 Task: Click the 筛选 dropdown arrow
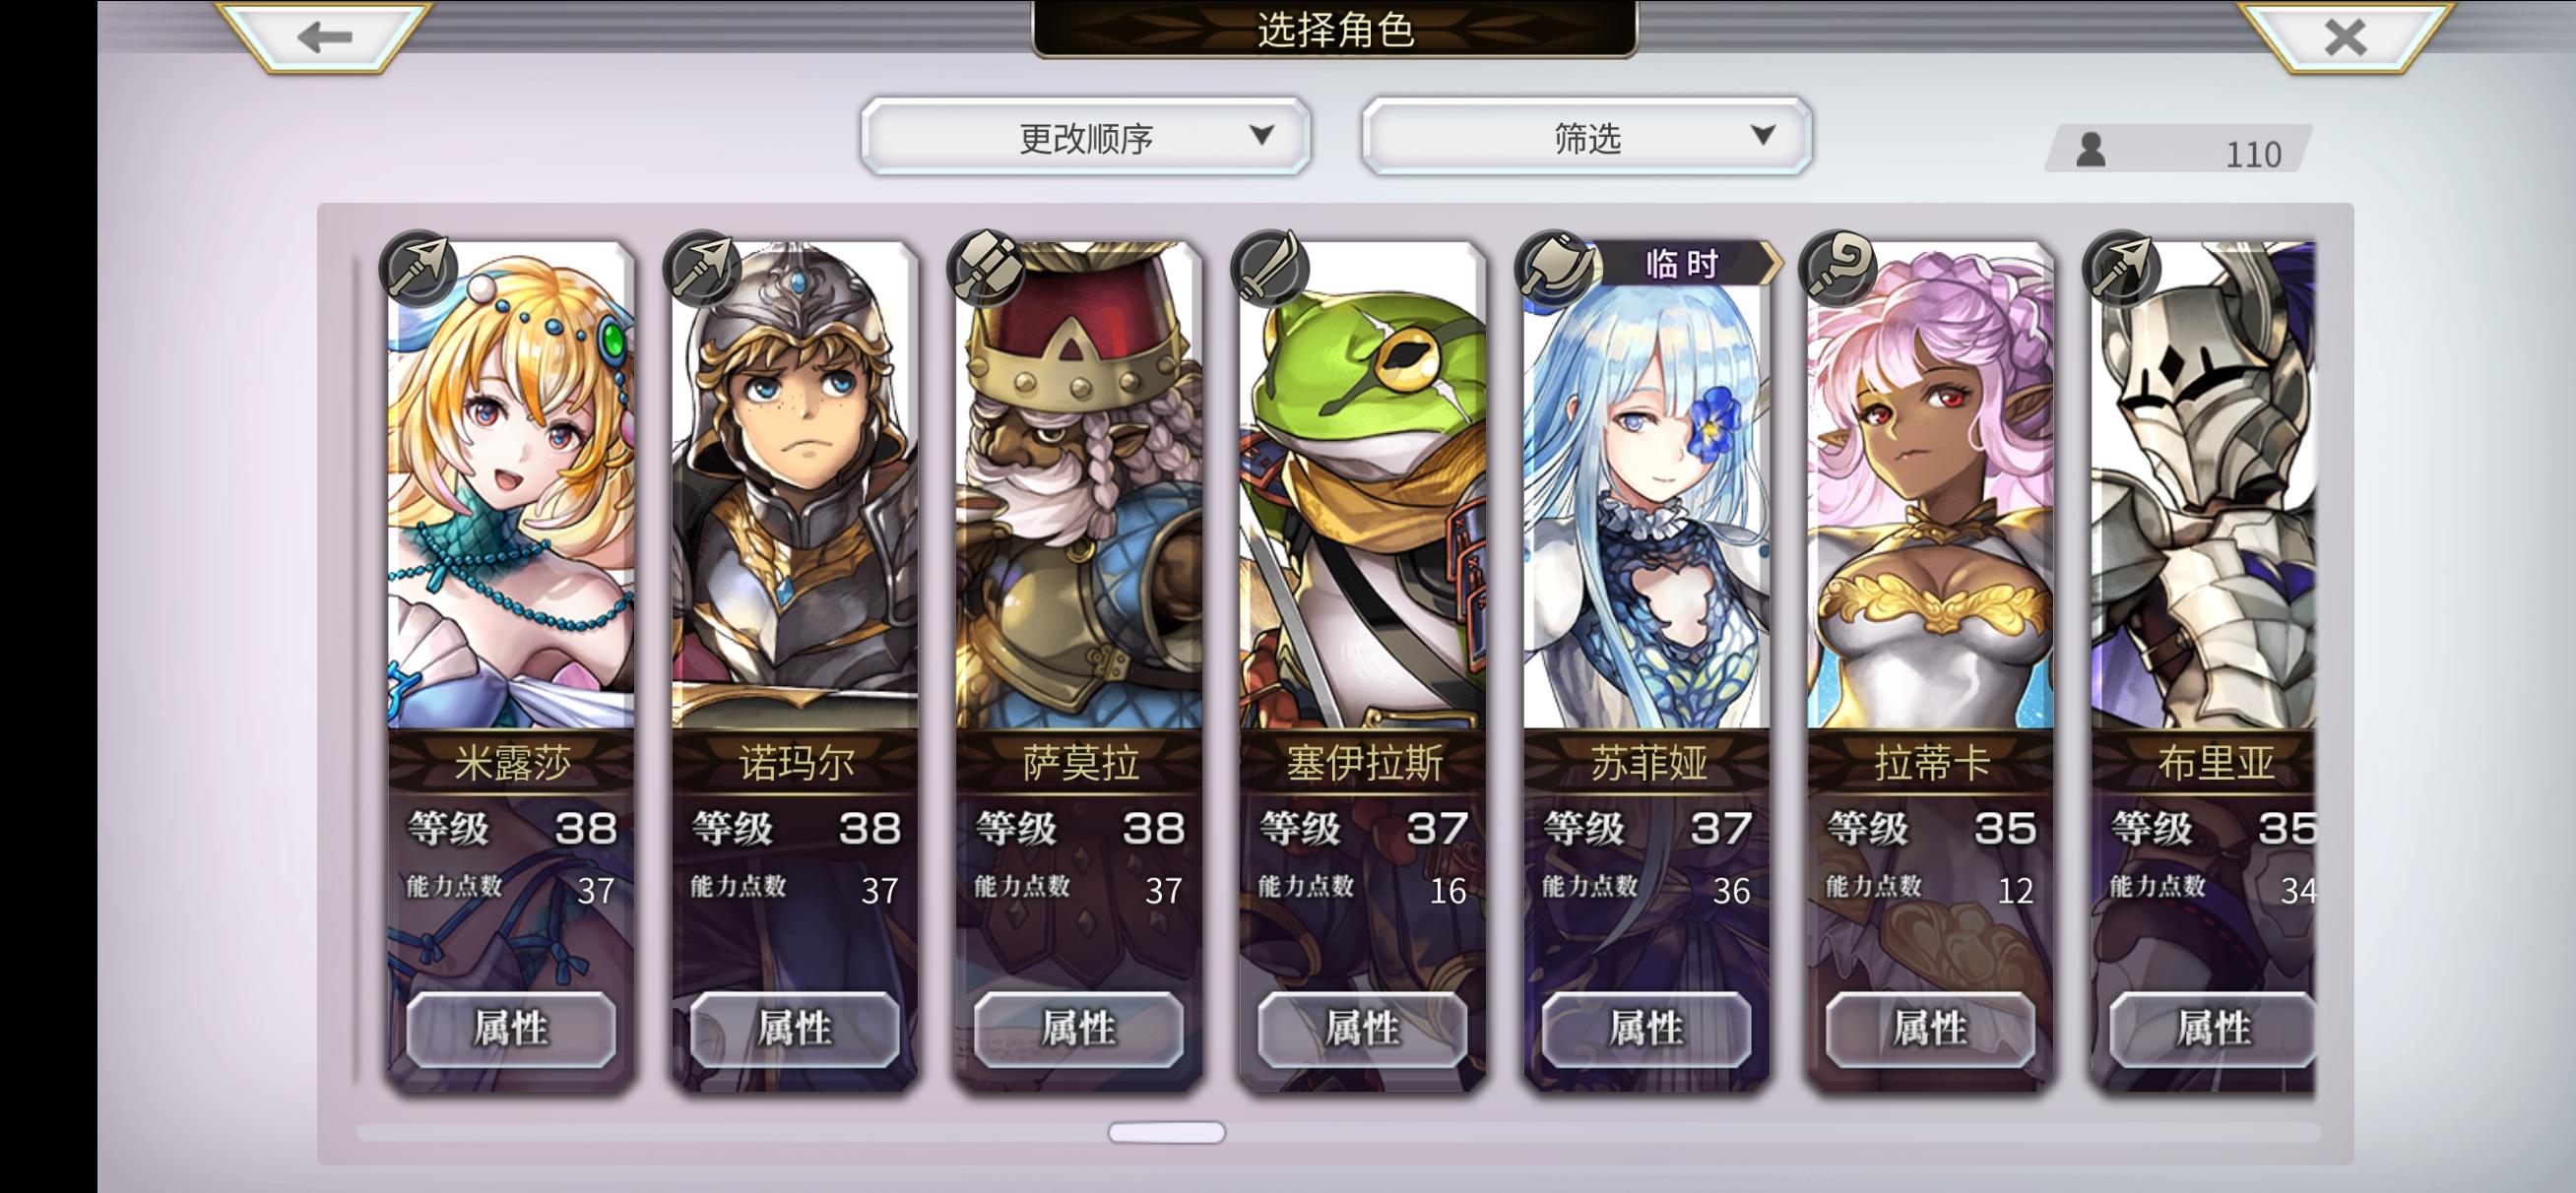1763,134
